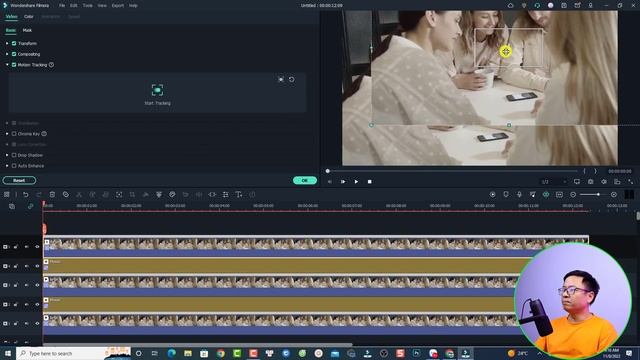This screenshot has height=360, width=640.
Task: Expand the Compositing section arrow
Action: click(7, 54)
